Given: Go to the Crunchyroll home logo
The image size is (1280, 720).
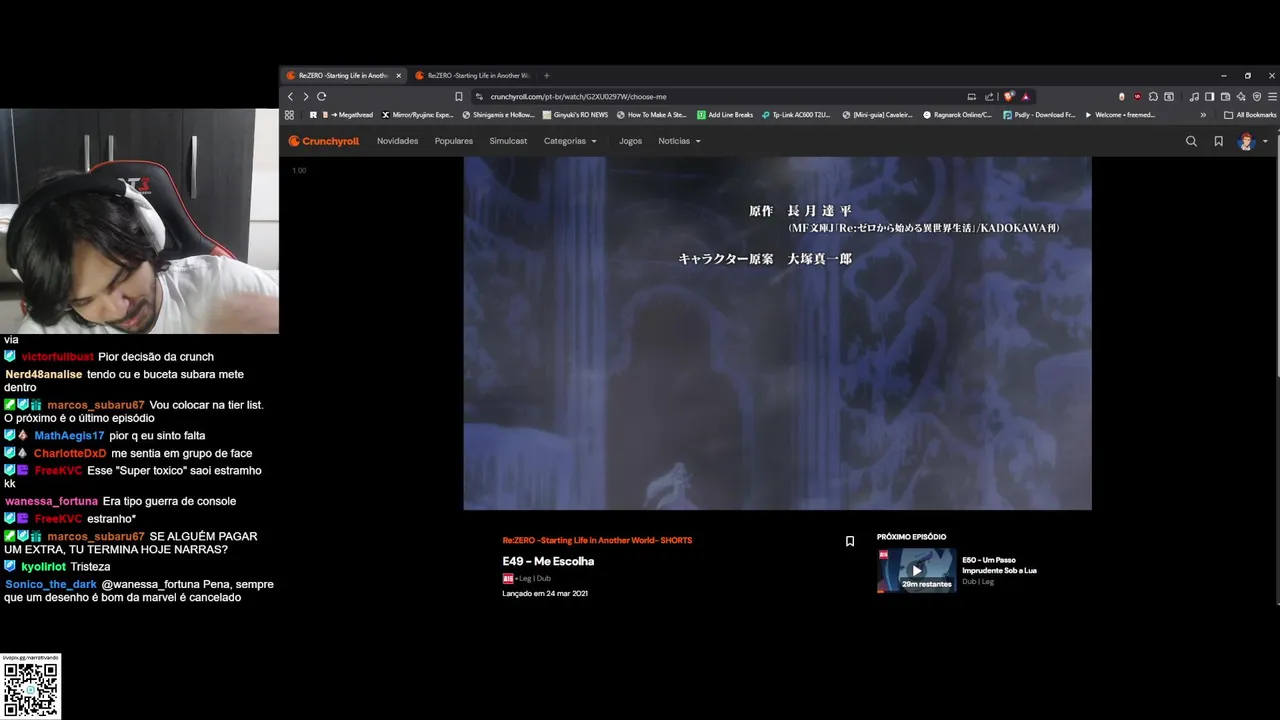Looking at the screenshot, I should (x=324, y=141).
